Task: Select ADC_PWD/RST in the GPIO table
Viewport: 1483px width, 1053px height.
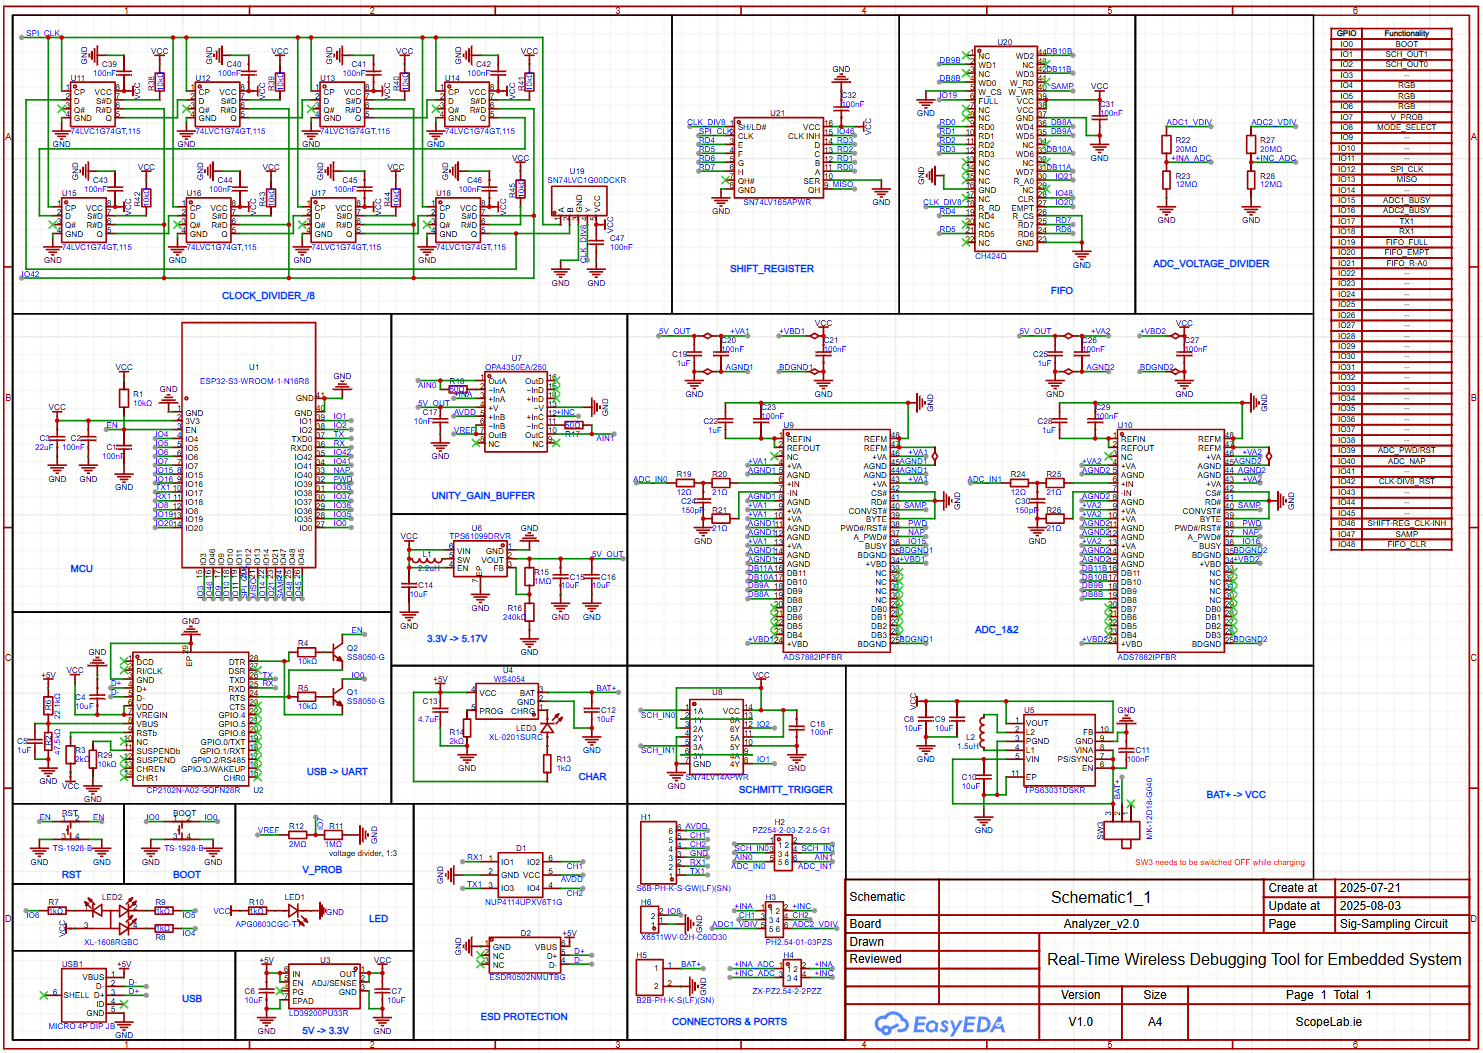Action: (1407, 451)
